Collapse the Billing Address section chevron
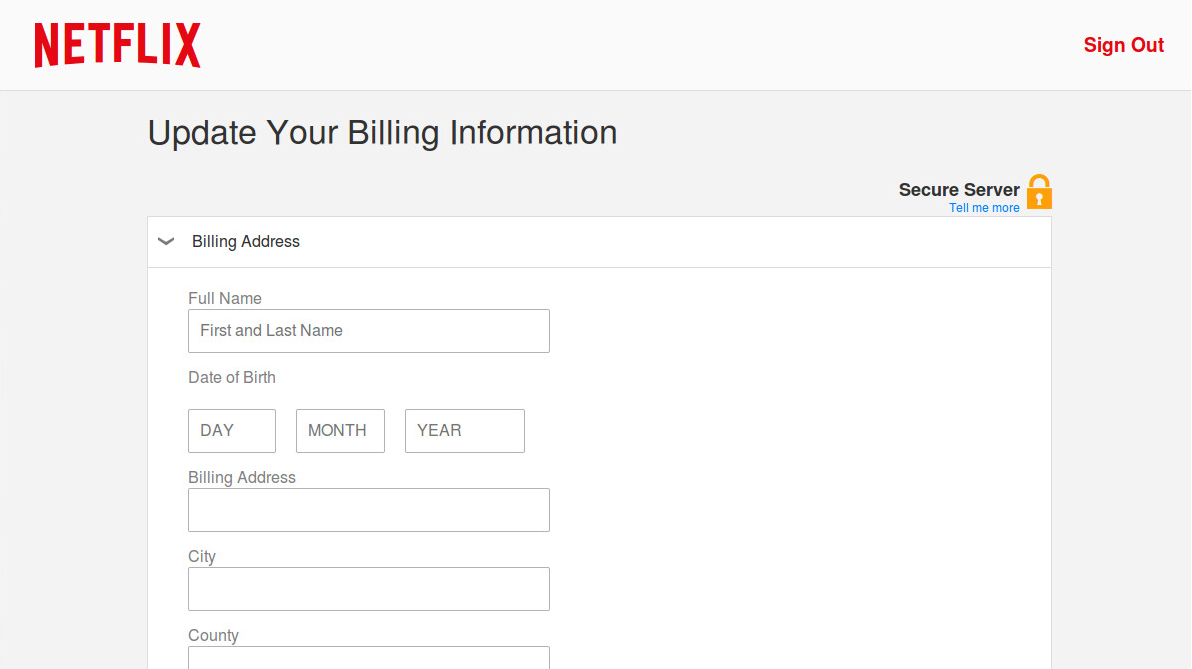The image size is (1192, 669). pos(166,241)
